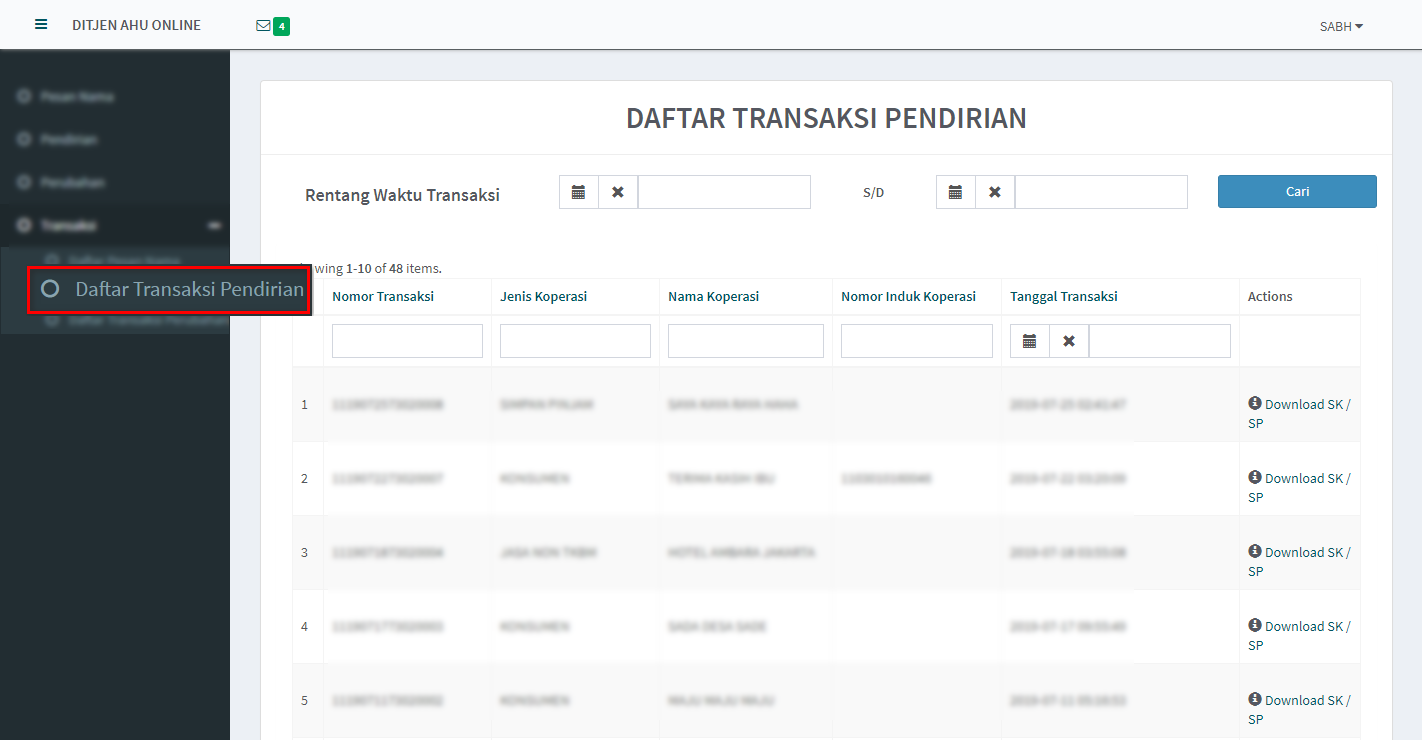This screenshot has height=740, width=1422.
Task: Clear the end date with X icon
Action: (995, 192)
